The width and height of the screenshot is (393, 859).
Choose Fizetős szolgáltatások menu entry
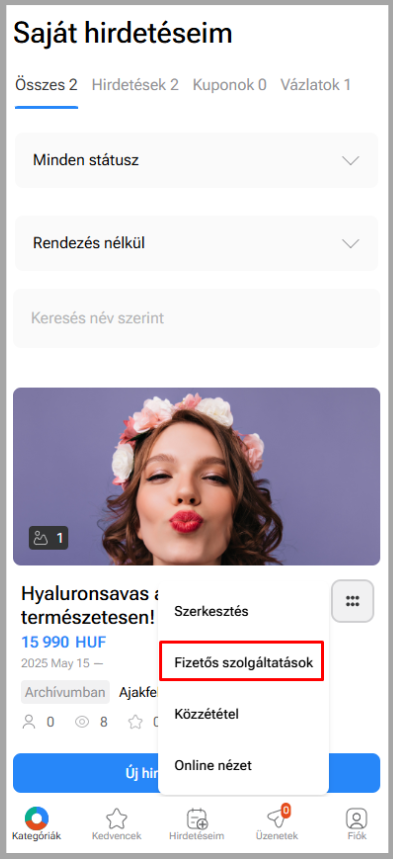[242, 662]
